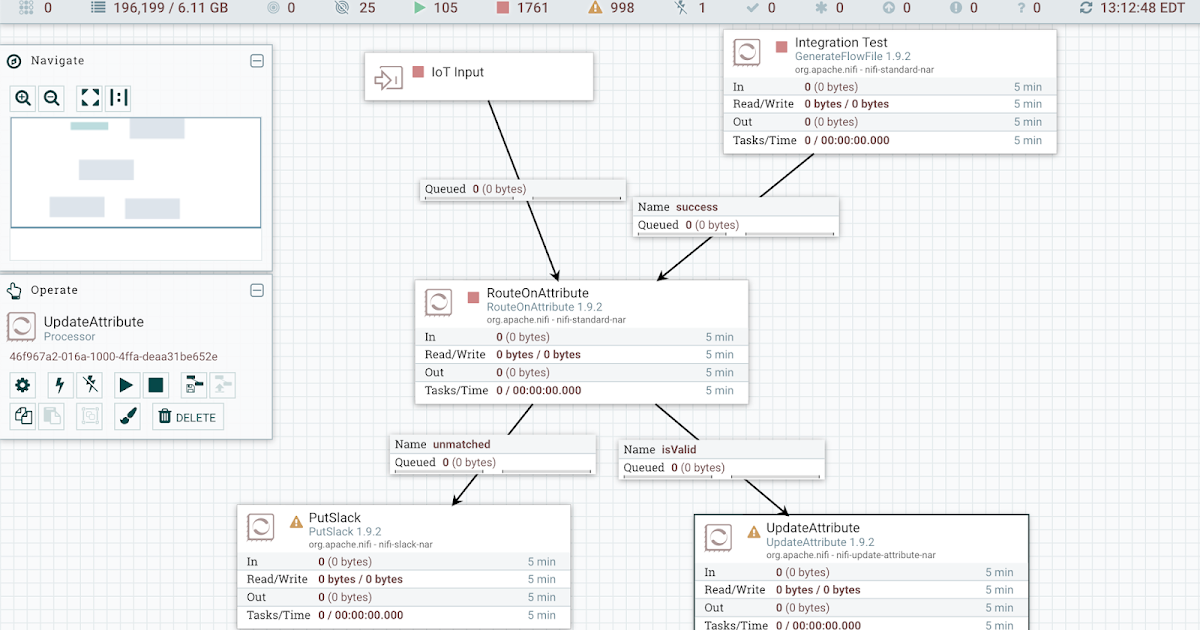Collapse the Navigate panel
The width and height of the screenshot is (1200, 630).
[x=257, y=60]
